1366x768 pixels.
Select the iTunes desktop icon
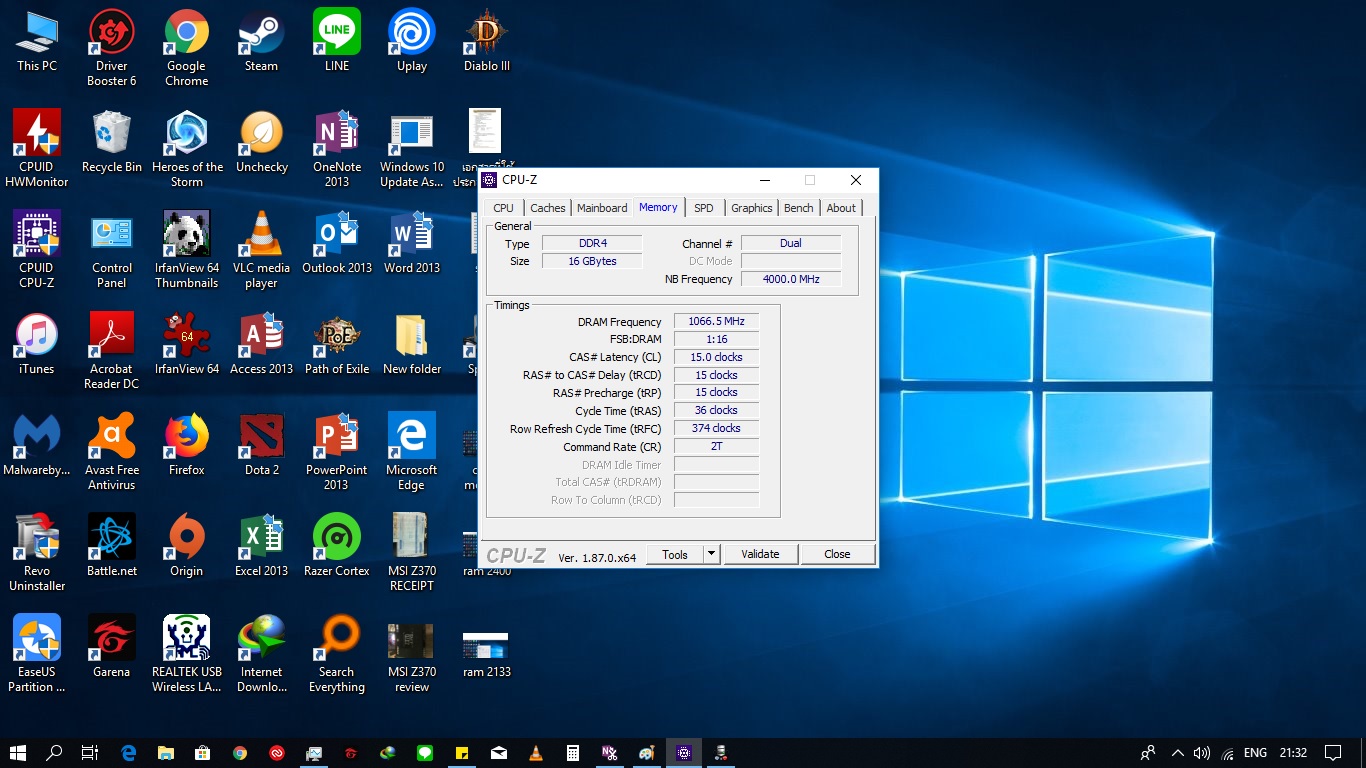point(37,344)
